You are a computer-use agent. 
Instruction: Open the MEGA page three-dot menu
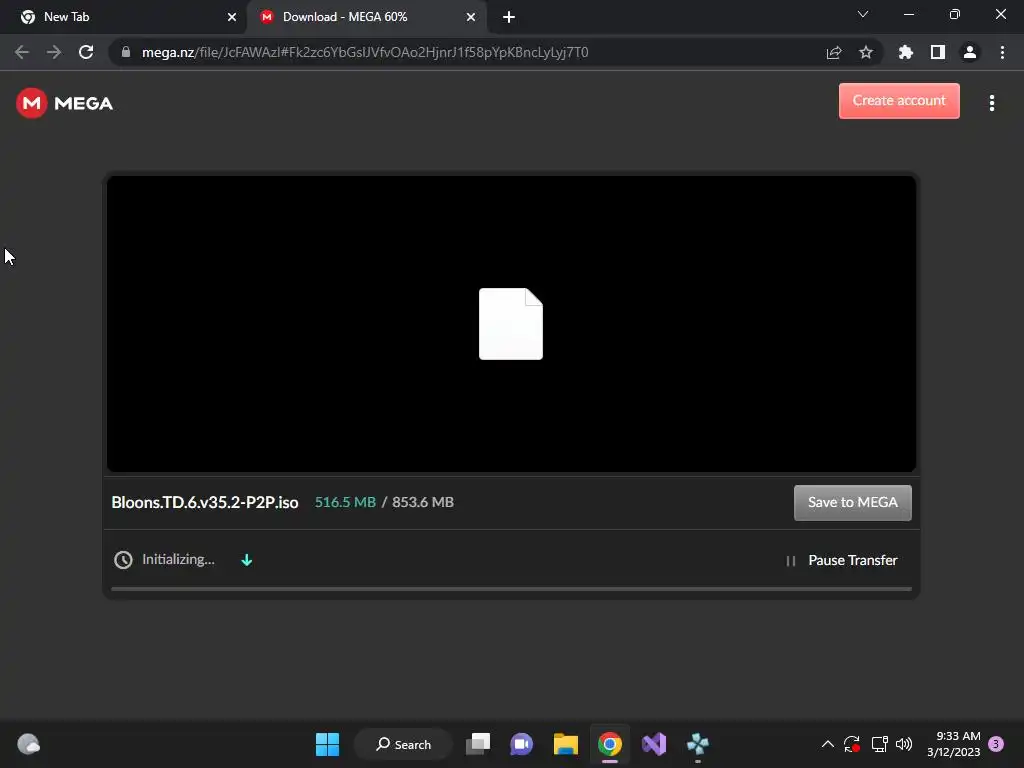pos(991,103)
